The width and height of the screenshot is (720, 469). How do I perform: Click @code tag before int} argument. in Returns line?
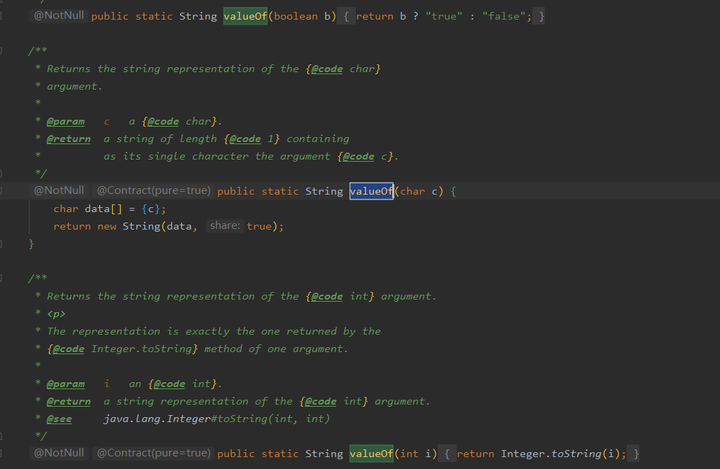click(x=327, y=297)
